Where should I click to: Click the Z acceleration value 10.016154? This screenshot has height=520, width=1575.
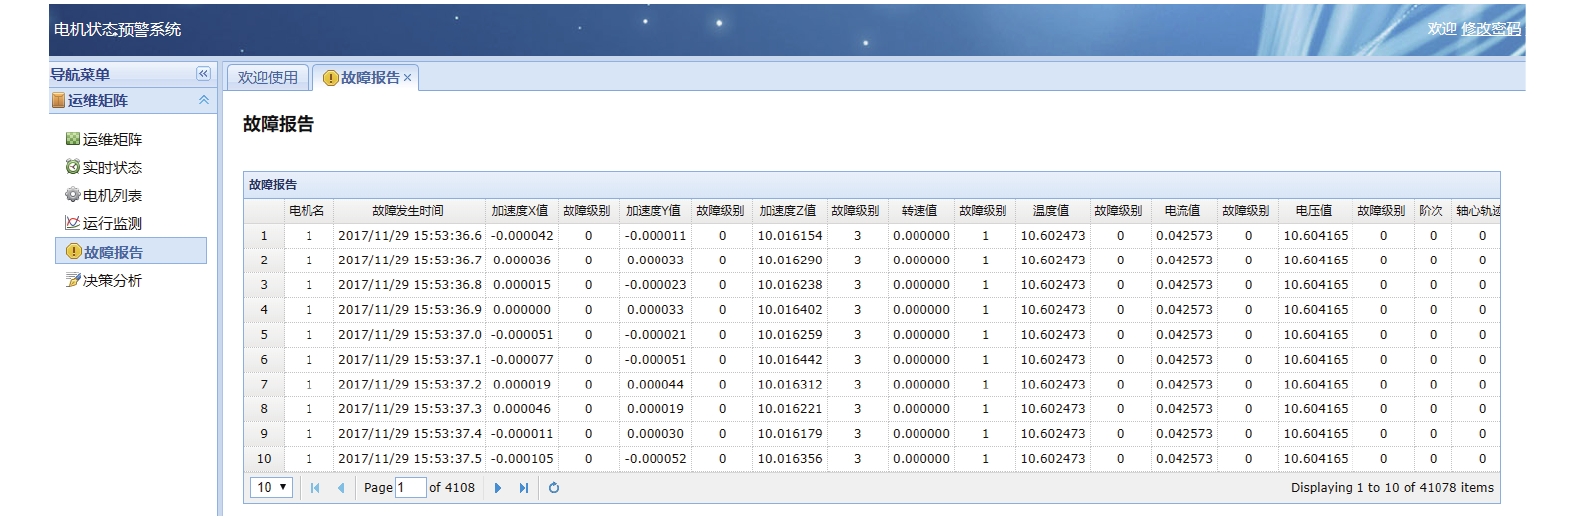click(790, 236)
